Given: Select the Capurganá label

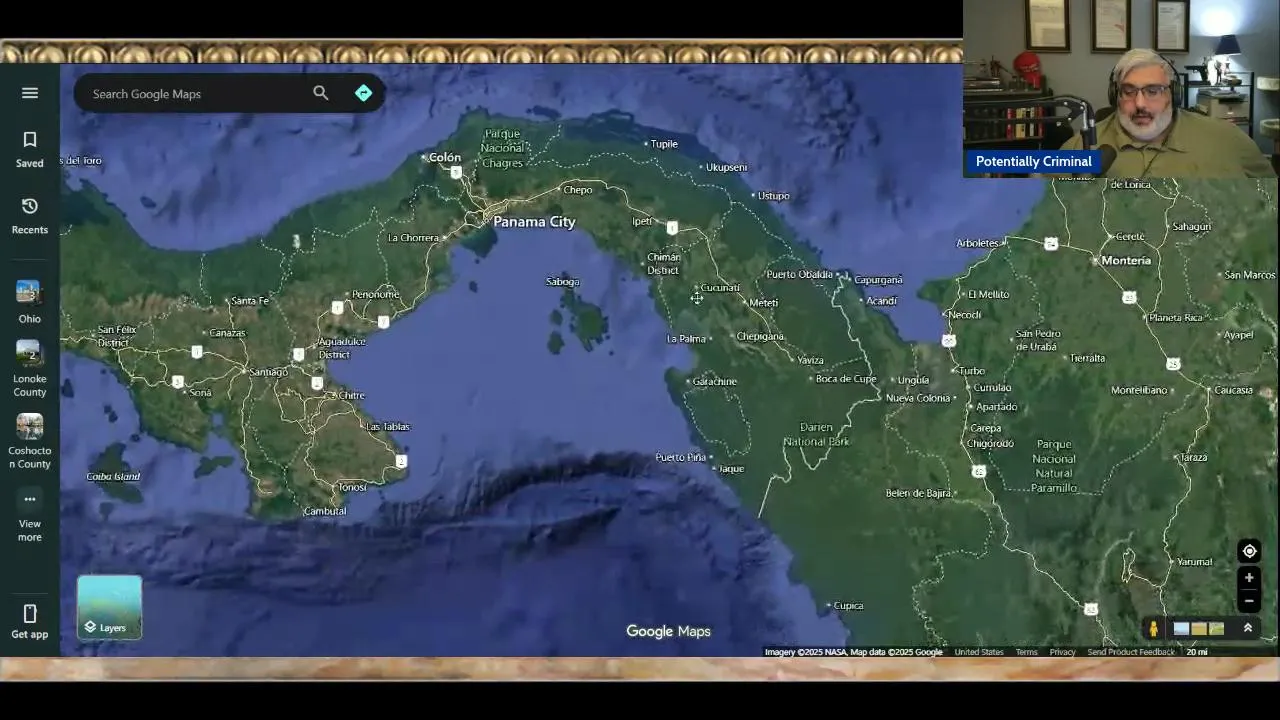Looking at the screenshot, I should [878, 280].
